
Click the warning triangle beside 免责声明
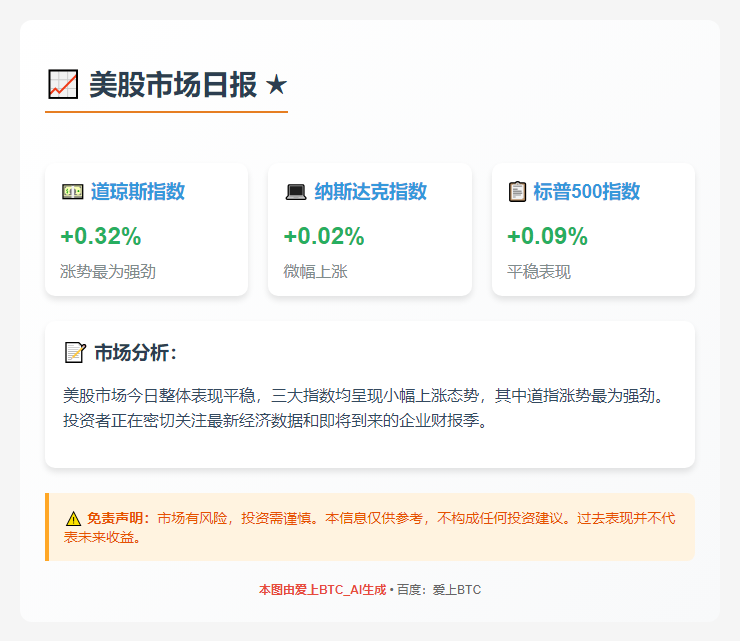73,519
